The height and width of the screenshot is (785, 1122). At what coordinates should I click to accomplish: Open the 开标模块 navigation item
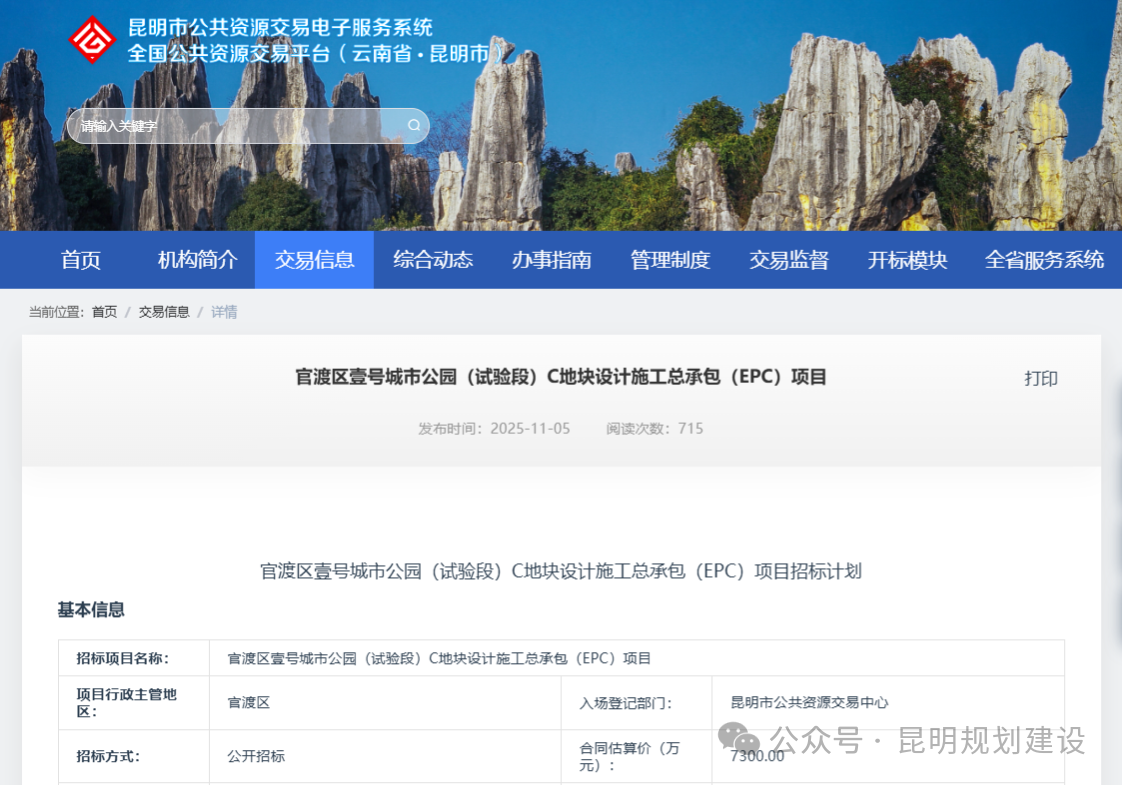click(x=907, y=260)
